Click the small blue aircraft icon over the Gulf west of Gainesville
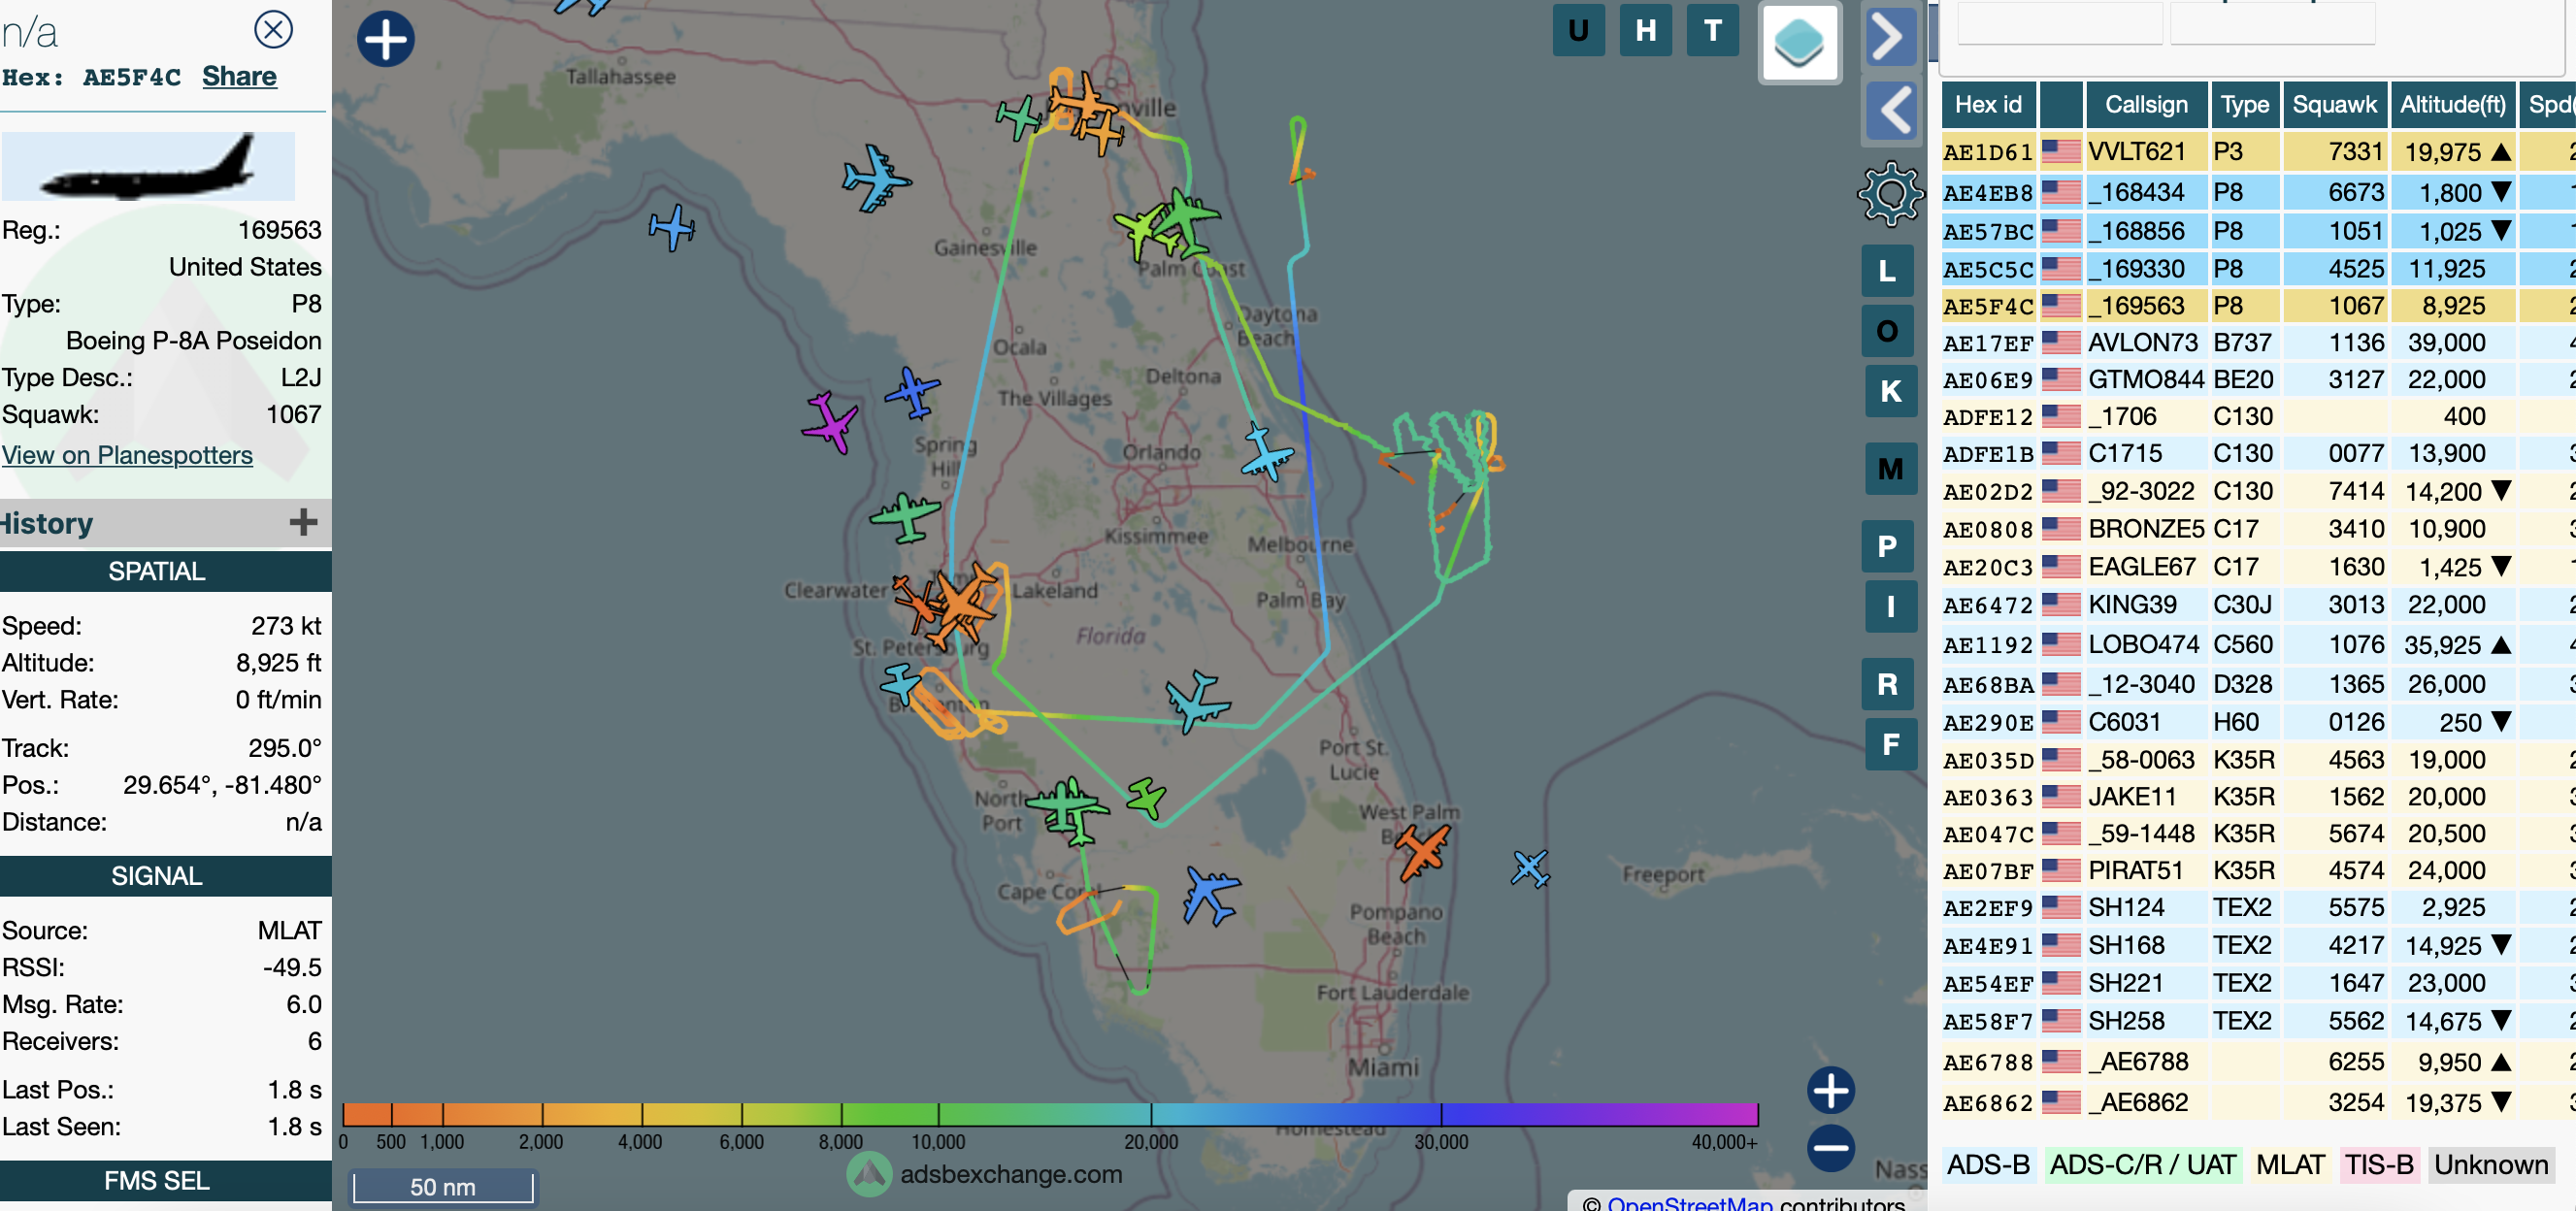This screenshot has width=2576, height=1211. [672, 228]
